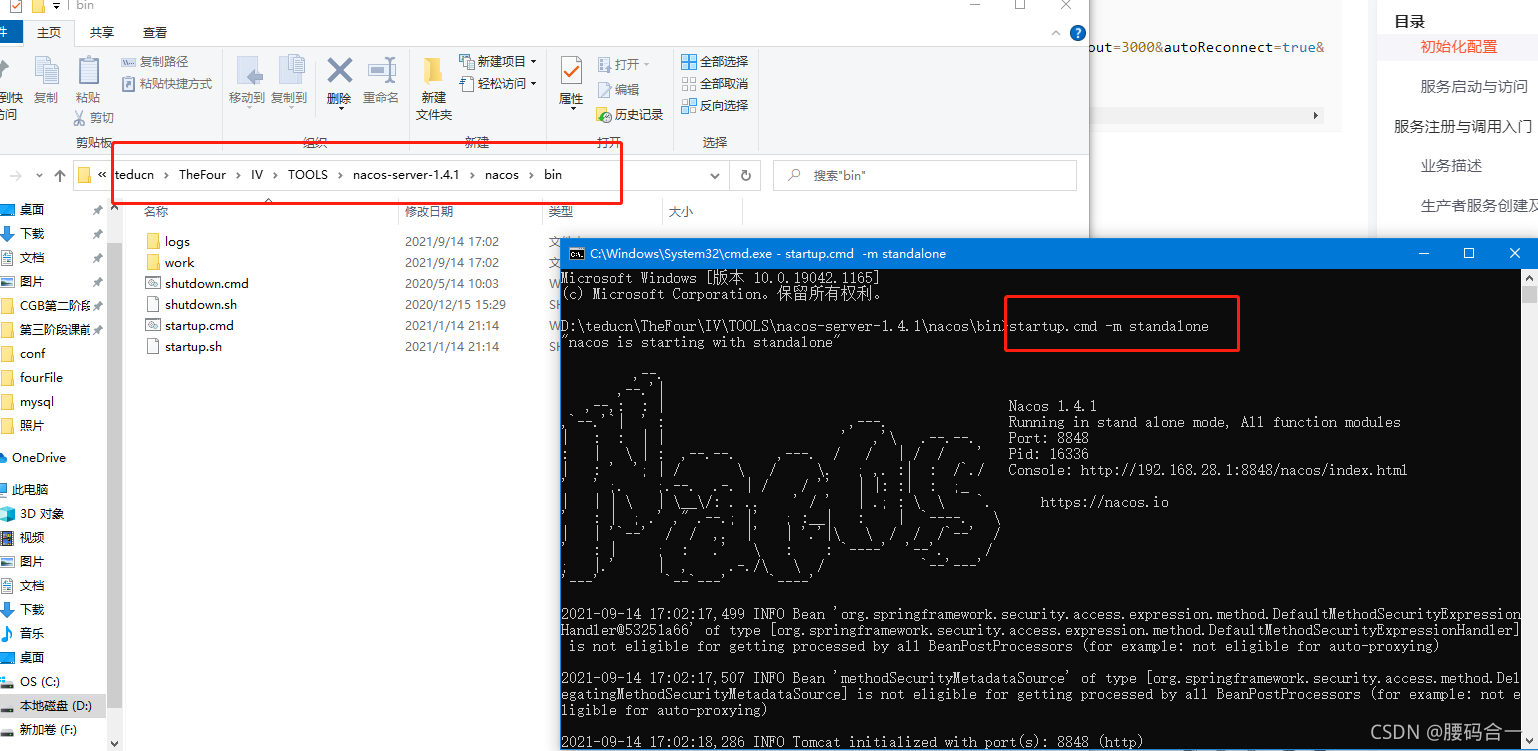Open 服务注册与调用入门 in page contents
This screenshot has height=751, width=1538.
[1463, 127]
